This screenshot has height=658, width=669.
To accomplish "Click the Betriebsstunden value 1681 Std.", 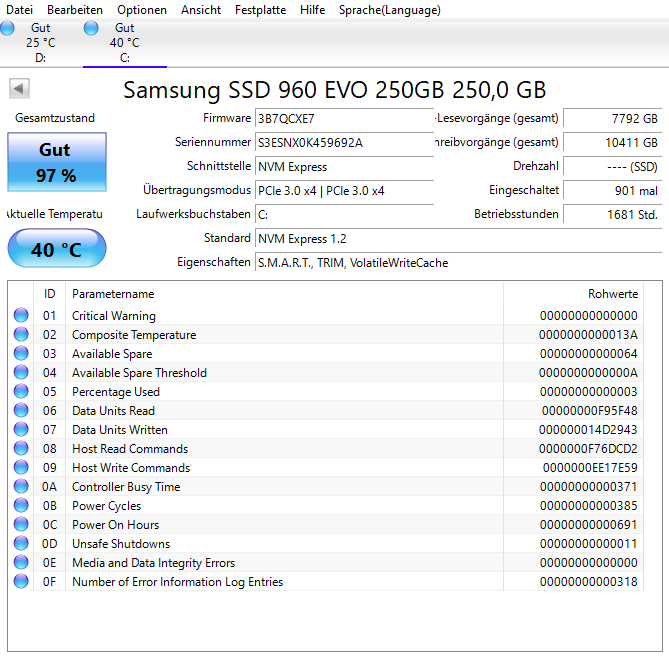I will click(x=613, y=214).
